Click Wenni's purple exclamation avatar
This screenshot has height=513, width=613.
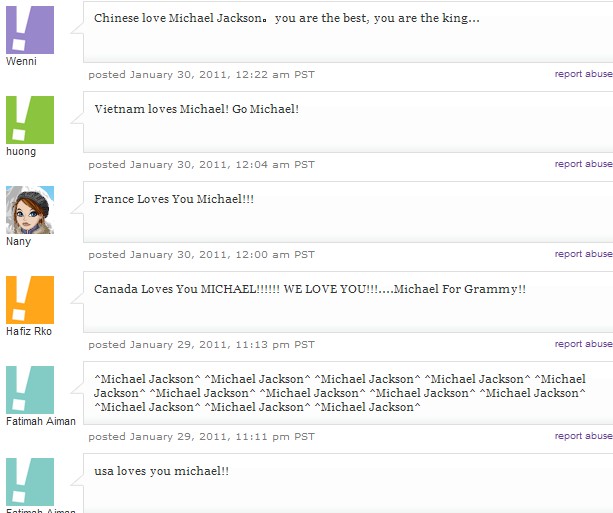(x=30, y=29)
